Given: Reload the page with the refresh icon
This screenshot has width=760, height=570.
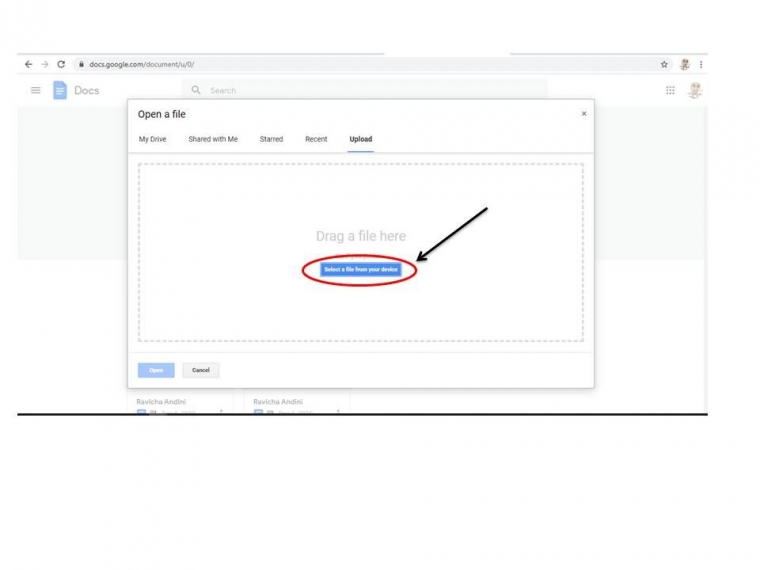Looking at the screenshot, I should pos(61,64).
